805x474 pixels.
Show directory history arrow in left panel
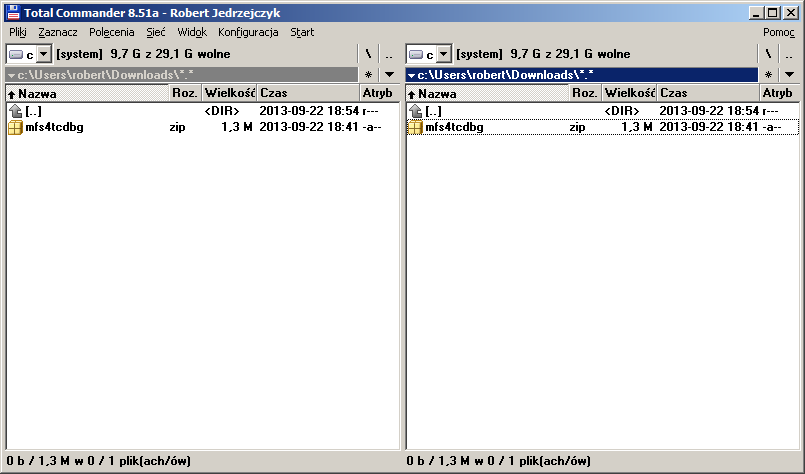pyautogui.click(x=389, y=75)
